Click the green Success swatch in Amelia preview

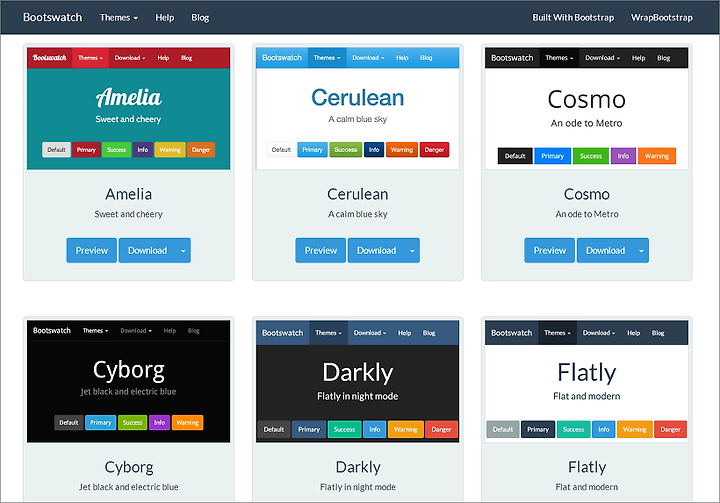[x=116, y=150]
